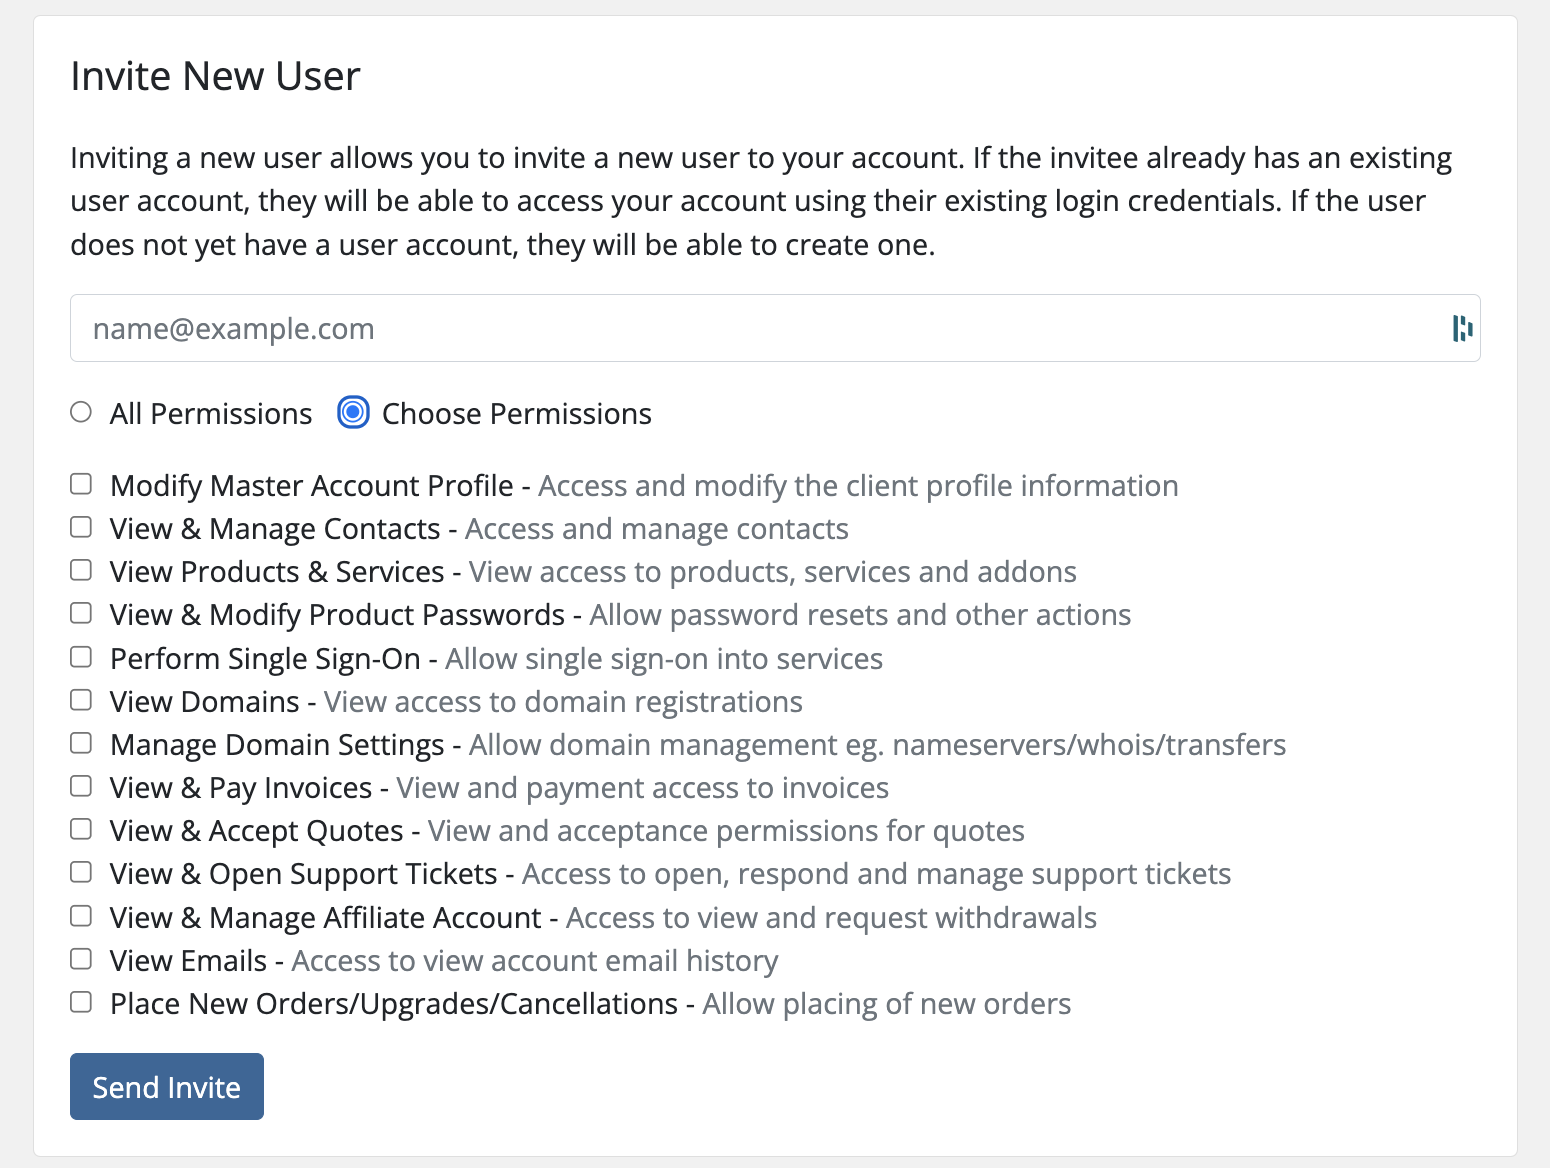The height and width of the screenshot is (1168, 1550).
Task: Click 'Allow domain management eg. nameservers/whois/transfers' text
Action: pos(878,745)
